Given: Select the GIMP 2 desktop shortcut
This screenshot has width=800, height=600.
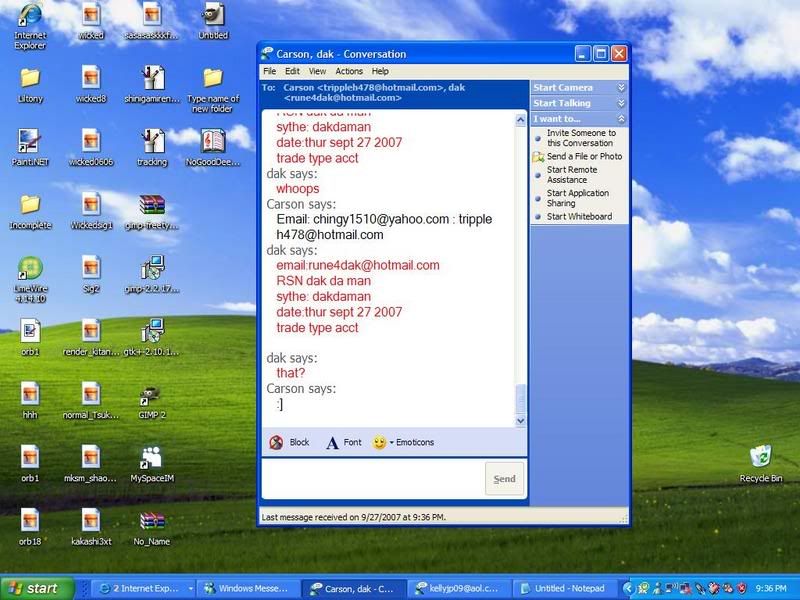Looking at the screenshot, I should tap(152, 402).
